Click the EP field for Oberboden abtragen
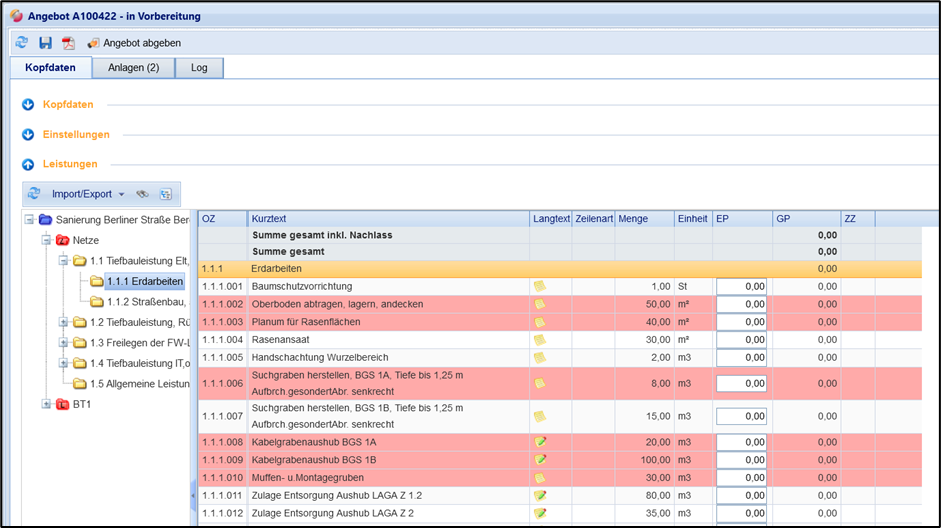 point(741,304)
